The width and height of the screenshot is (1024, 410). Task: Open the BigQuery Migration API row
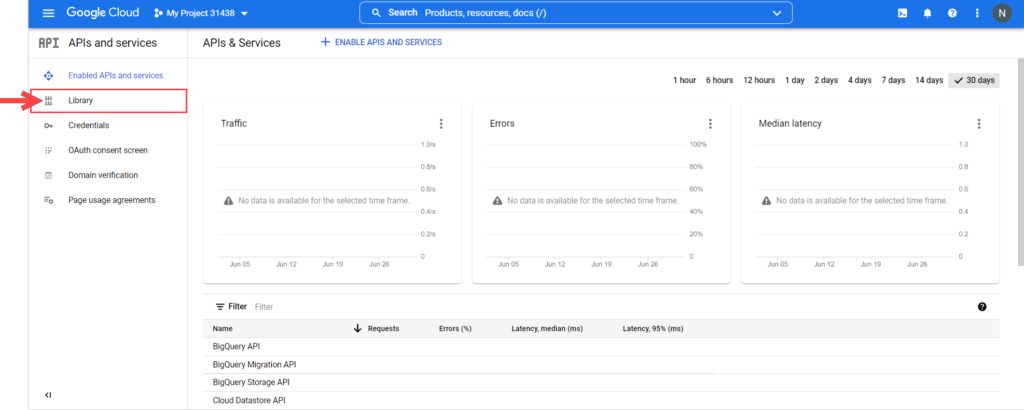pyautogui.click(x=601, y=364)
